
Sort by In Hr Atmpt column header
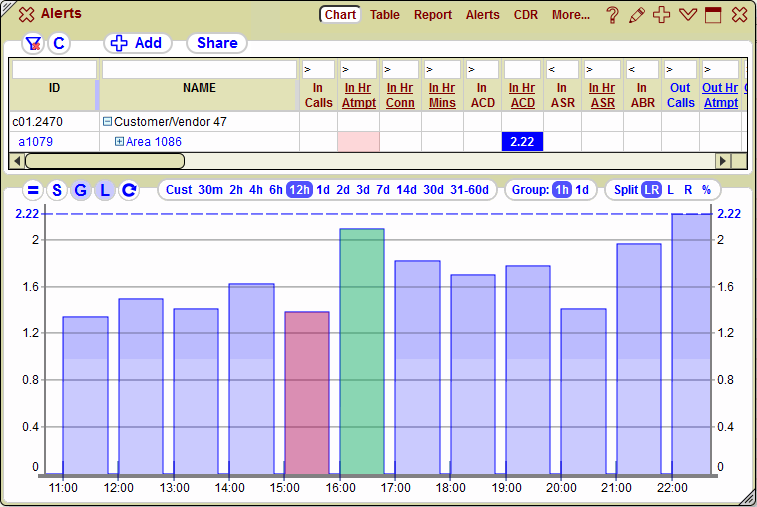(x=359, y=95)
